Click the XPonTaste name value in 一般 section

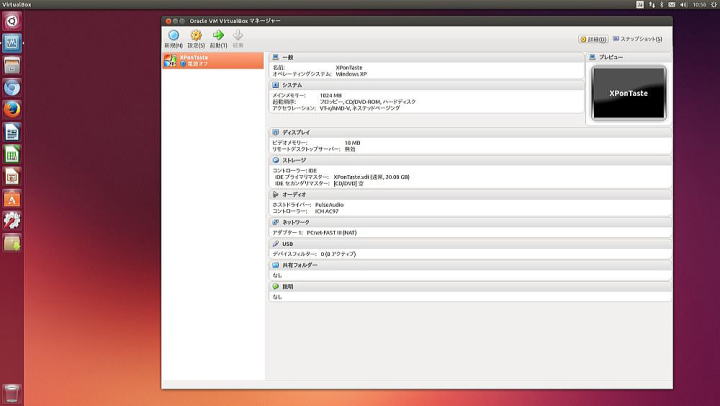349,68
